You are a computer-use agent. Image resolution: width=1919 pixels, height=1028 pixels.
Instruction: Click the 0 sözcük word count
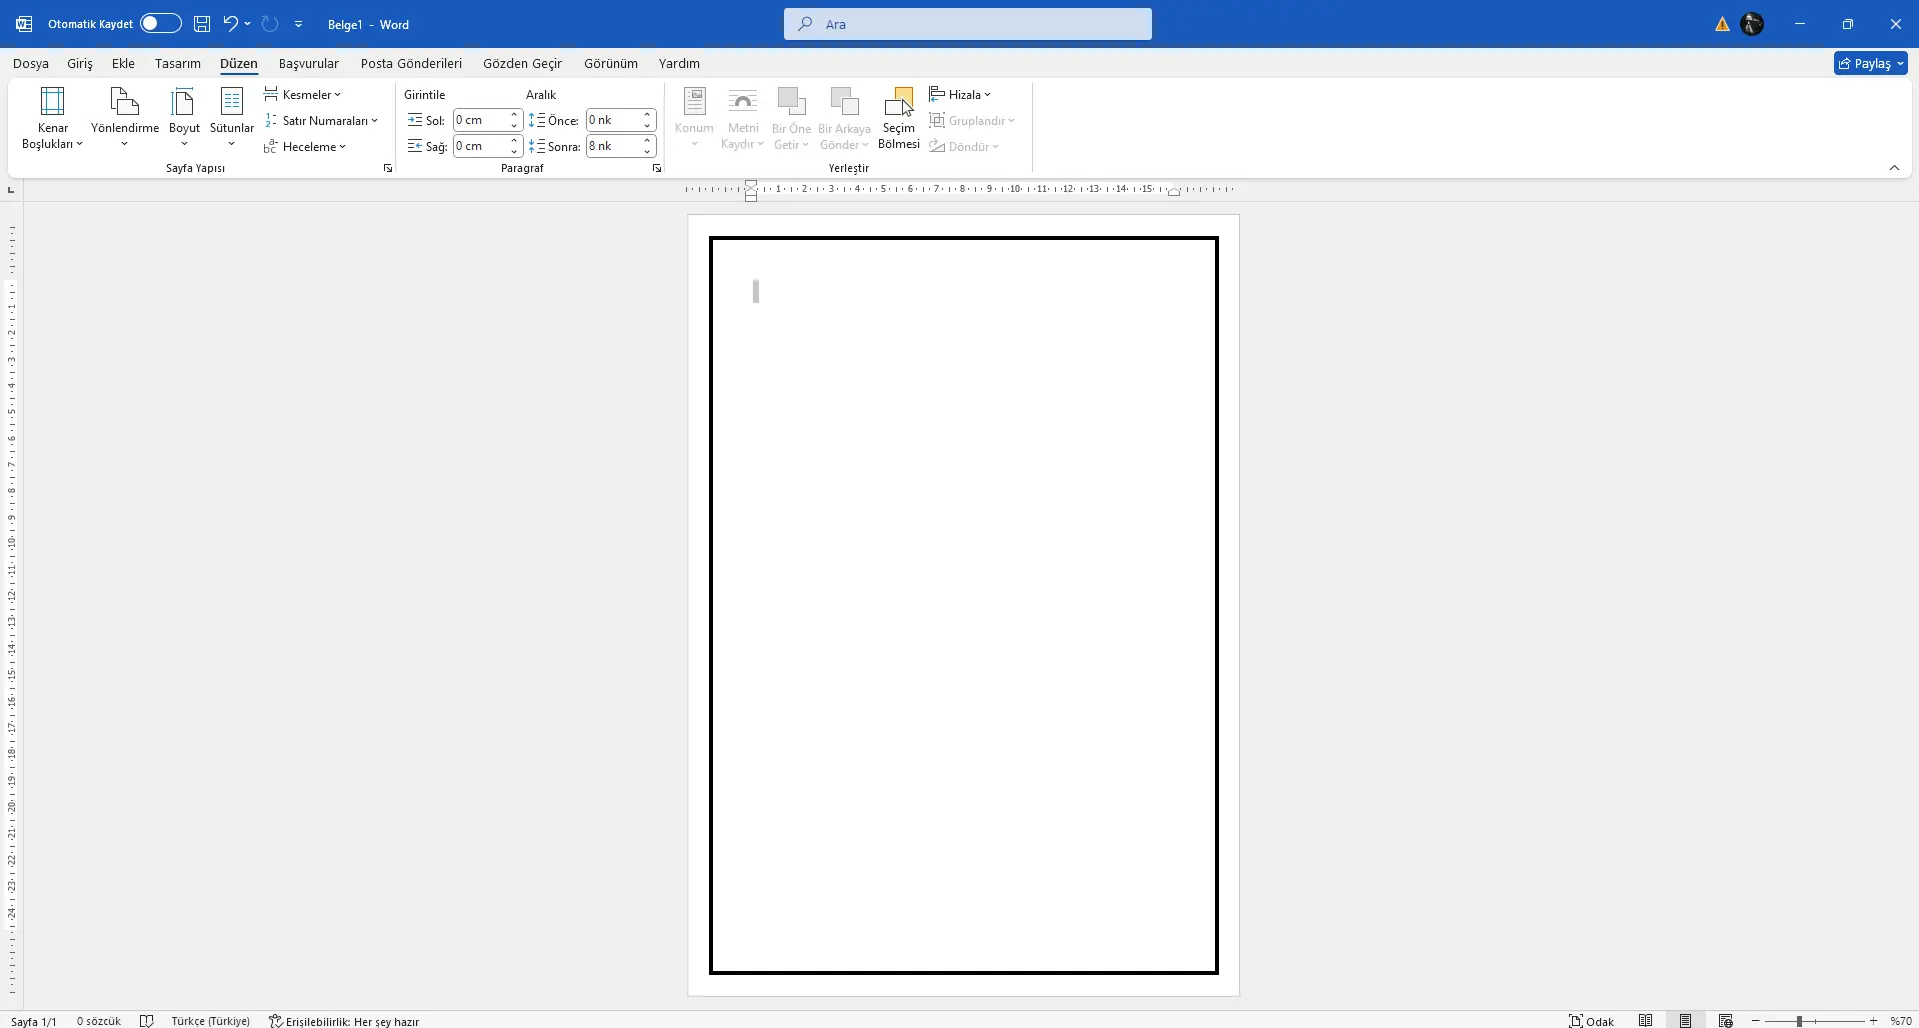[98, 1021]
